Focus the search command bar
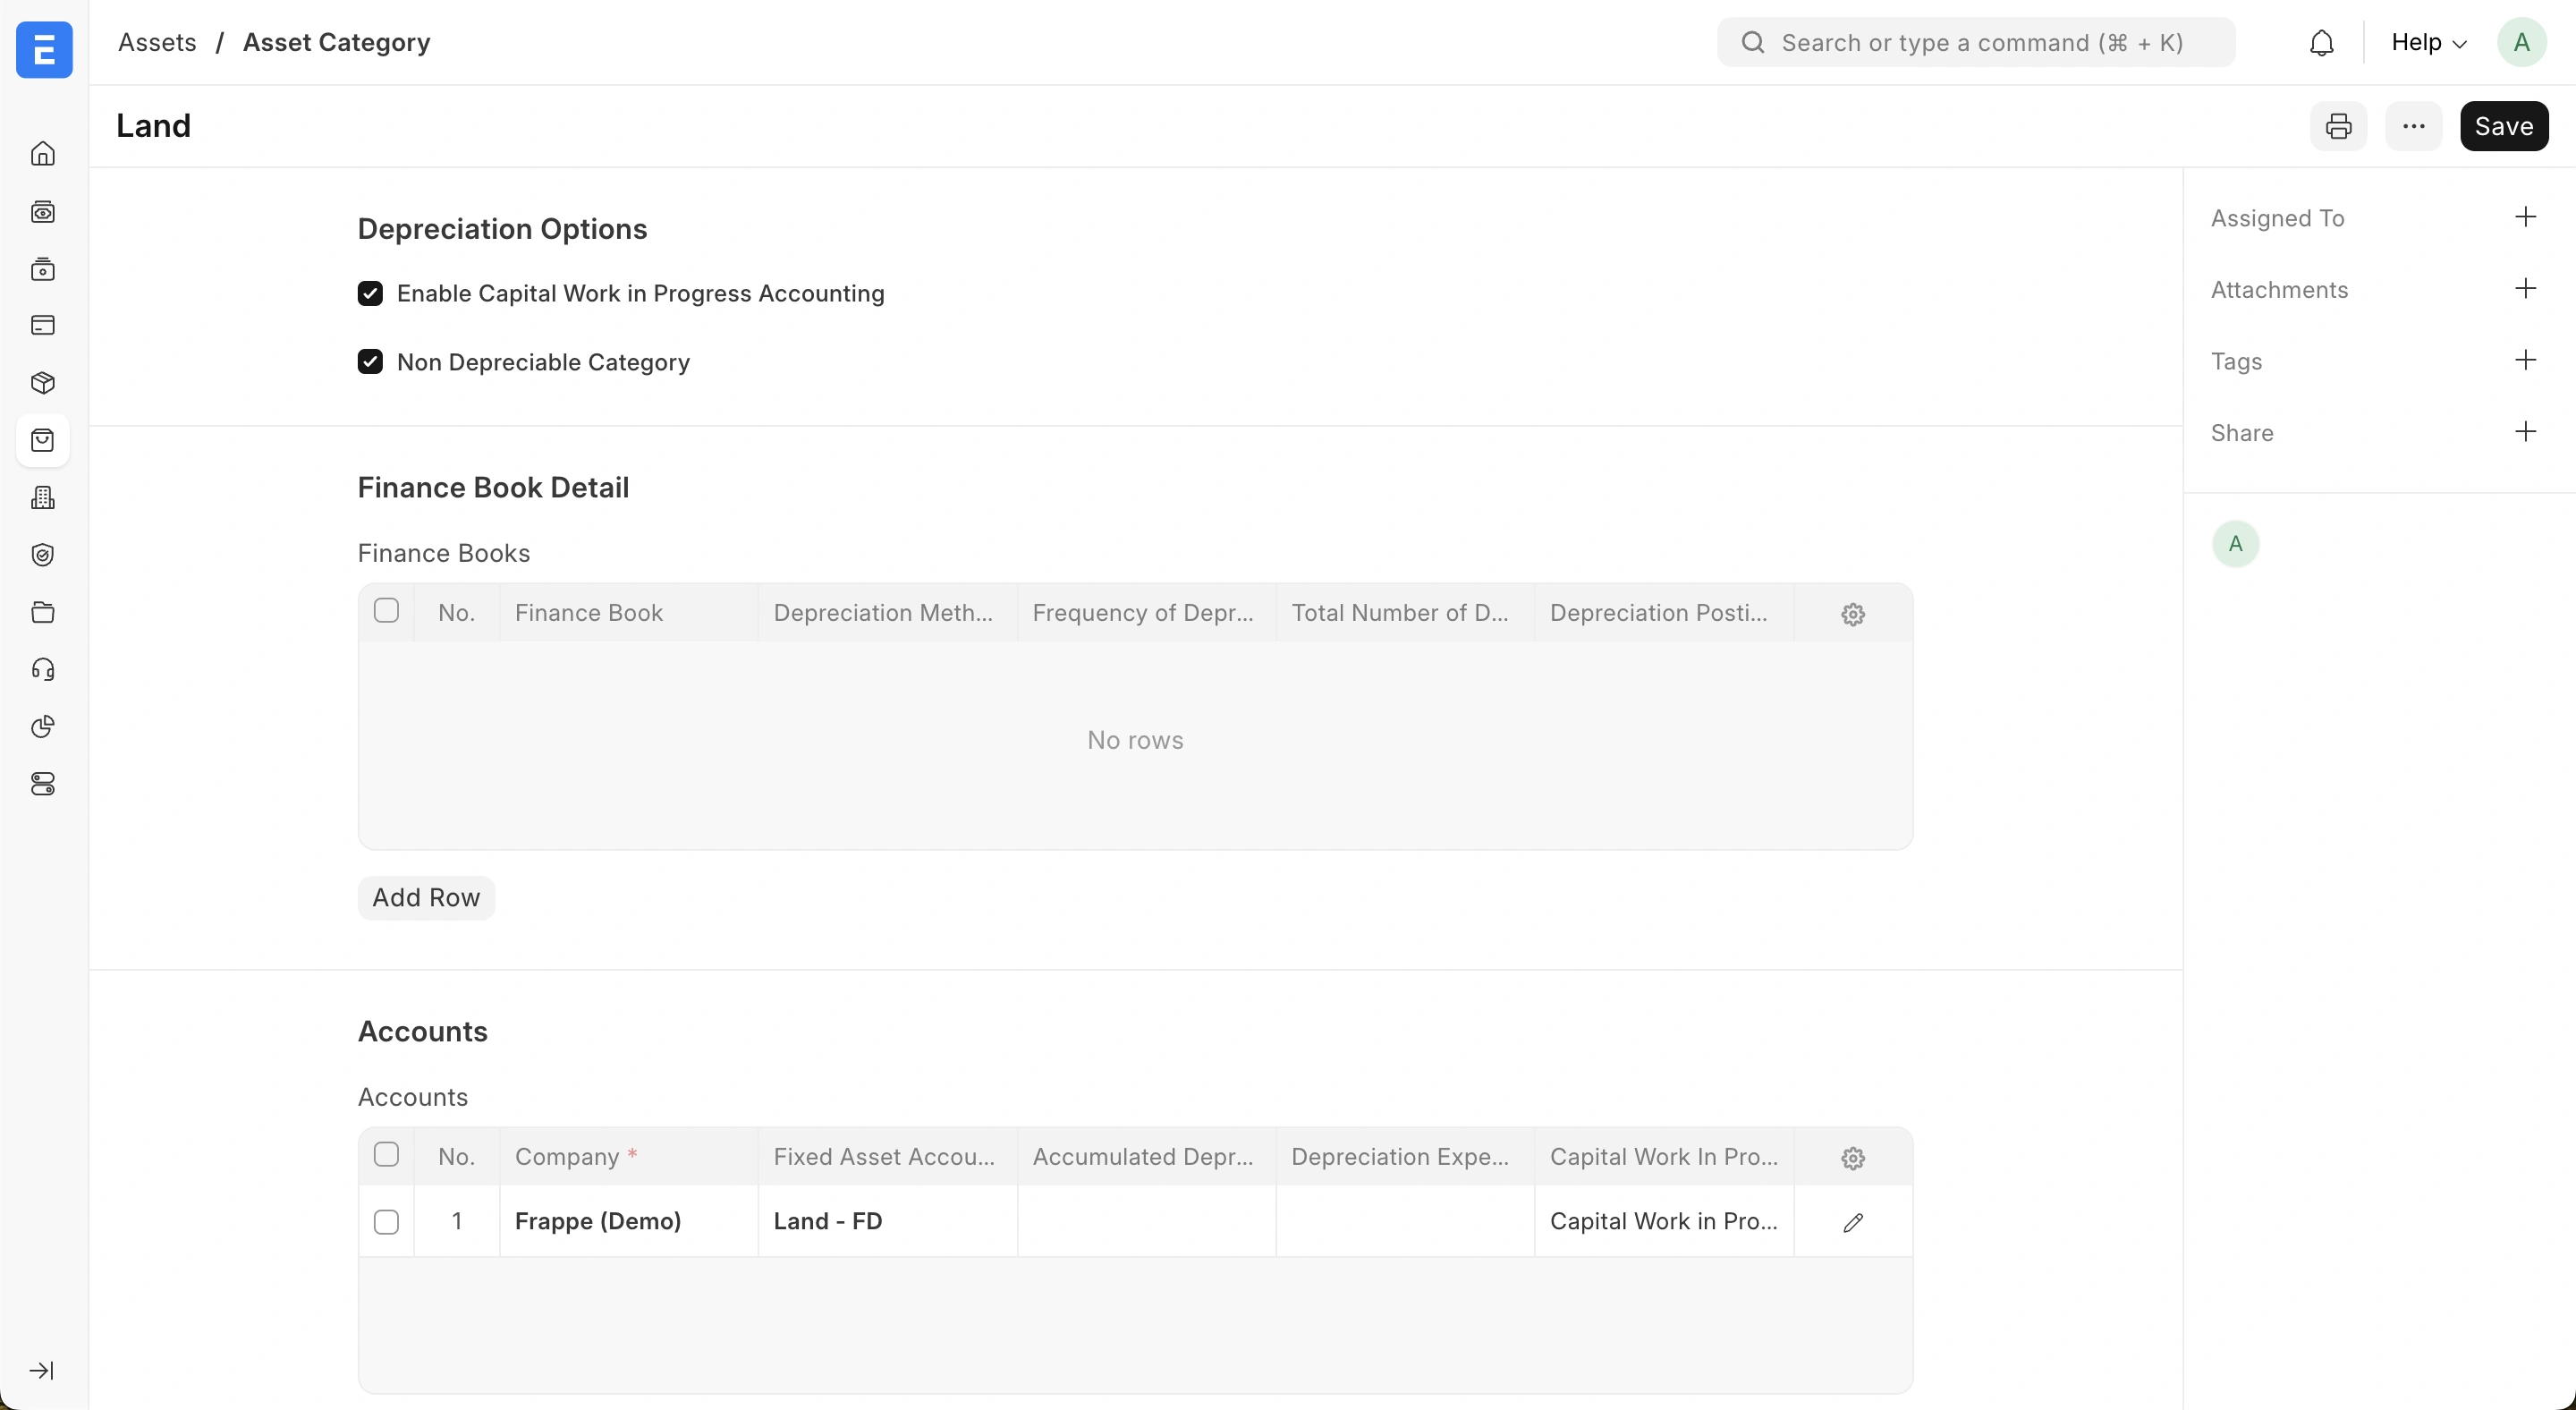Image resolution: width=2576 pixels, height=1410 pixels. click(1976, 43)
